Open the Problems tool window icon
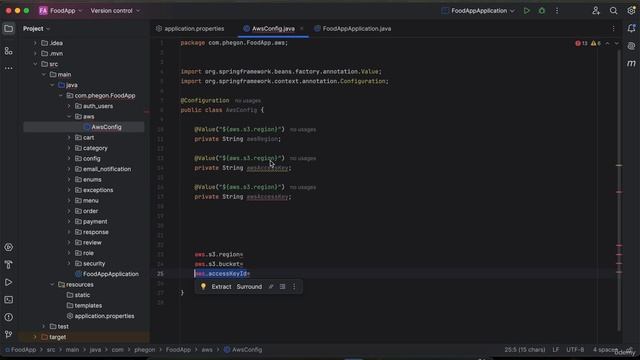 pos(8,317)
